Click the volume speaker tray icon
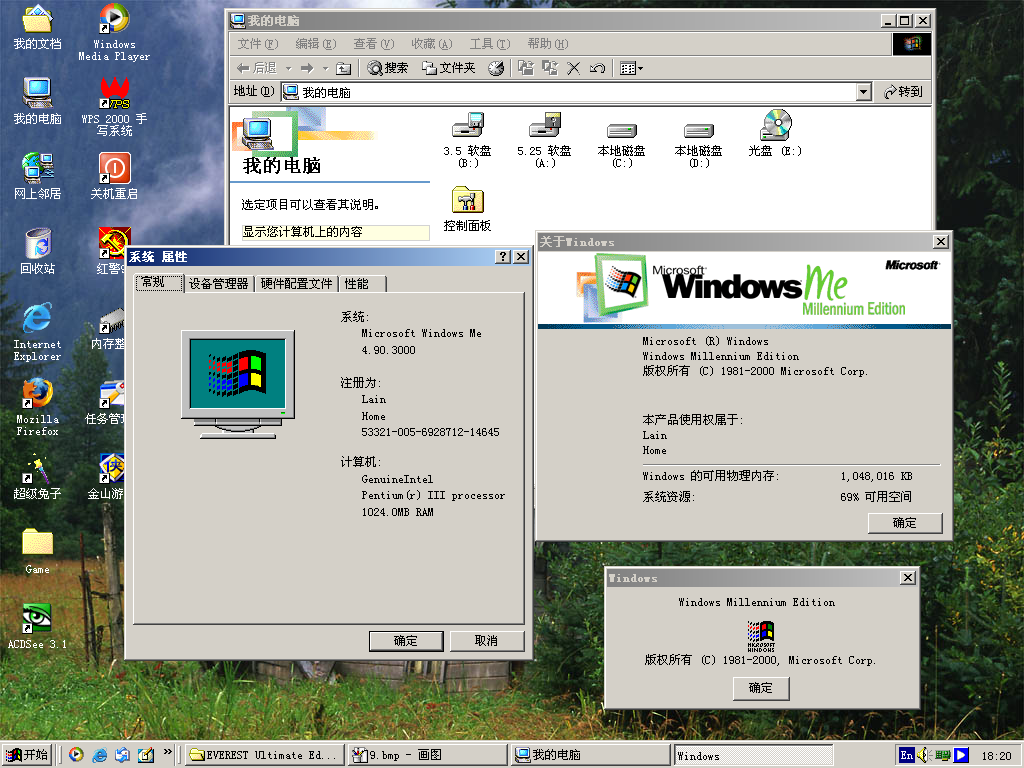 [923, 755]
